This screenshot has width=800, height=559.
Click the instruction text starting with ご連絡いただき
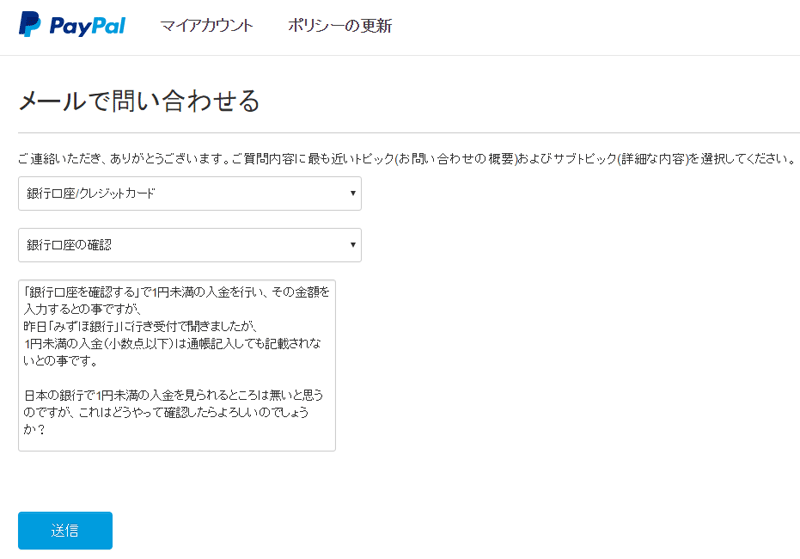pyautogui.click(x=407, y=159)
